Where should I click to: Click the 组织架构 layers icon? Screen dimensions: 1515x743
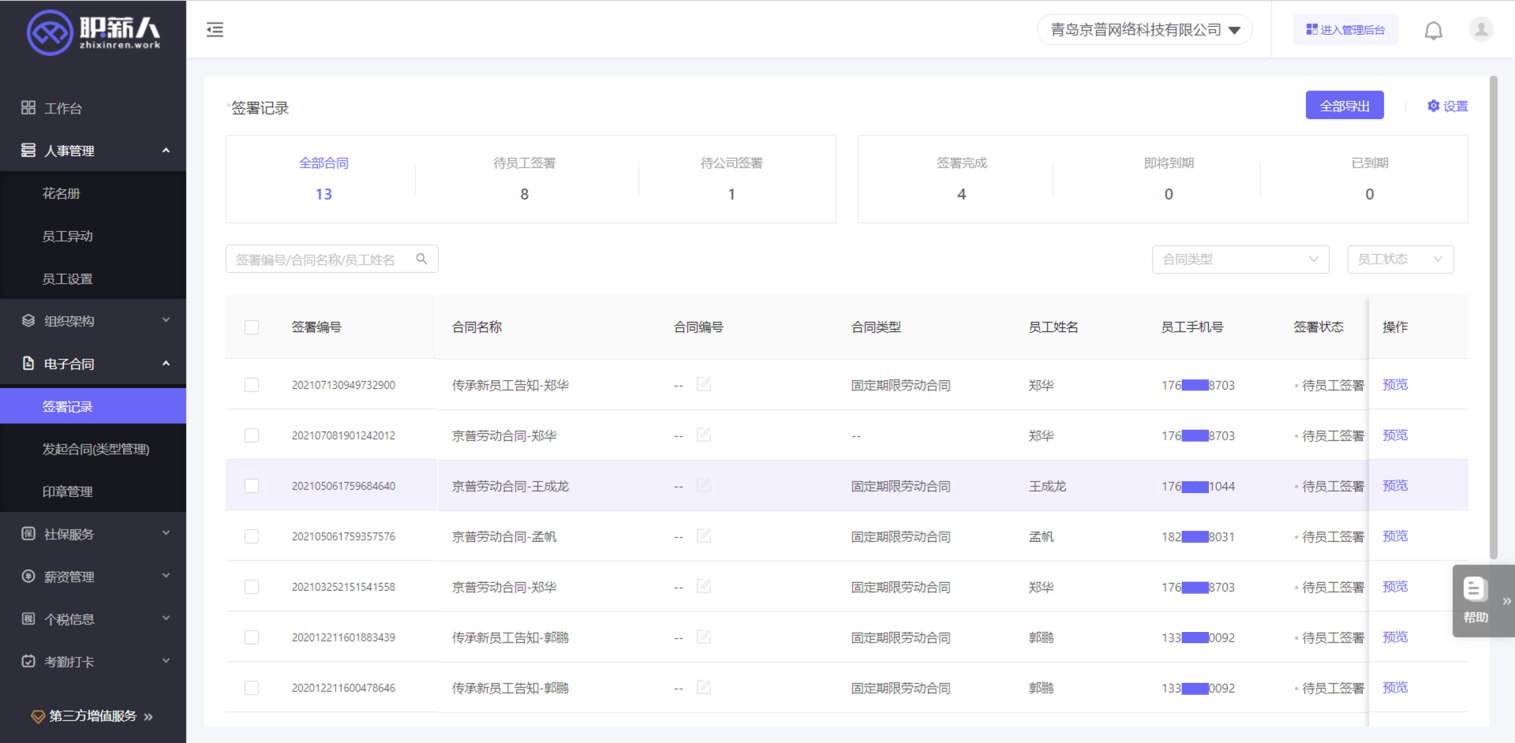click(28, 321)
